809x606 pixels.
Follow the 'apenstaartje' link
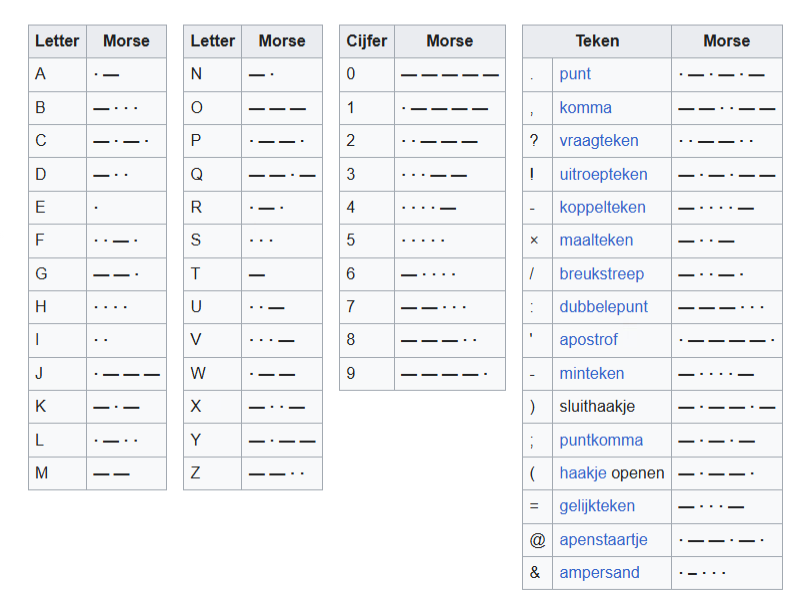[x=603, y=539]
